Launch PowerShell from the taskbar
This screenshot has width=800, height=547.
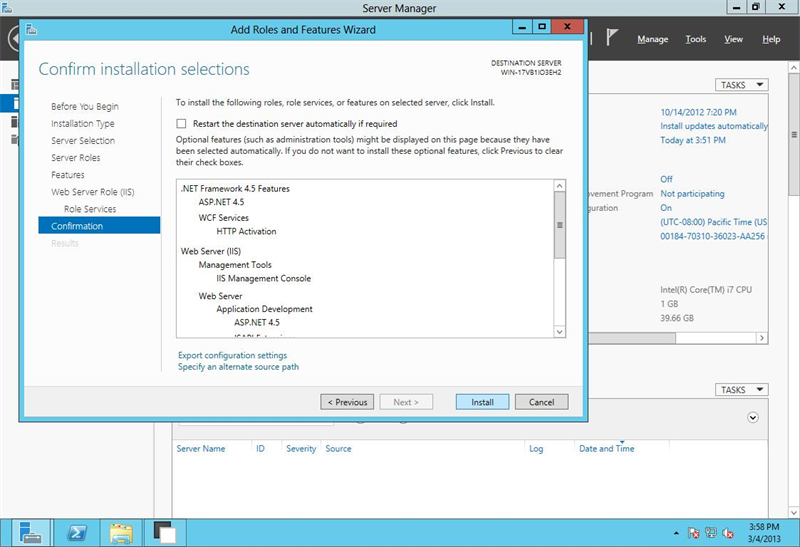click(78, 533)
